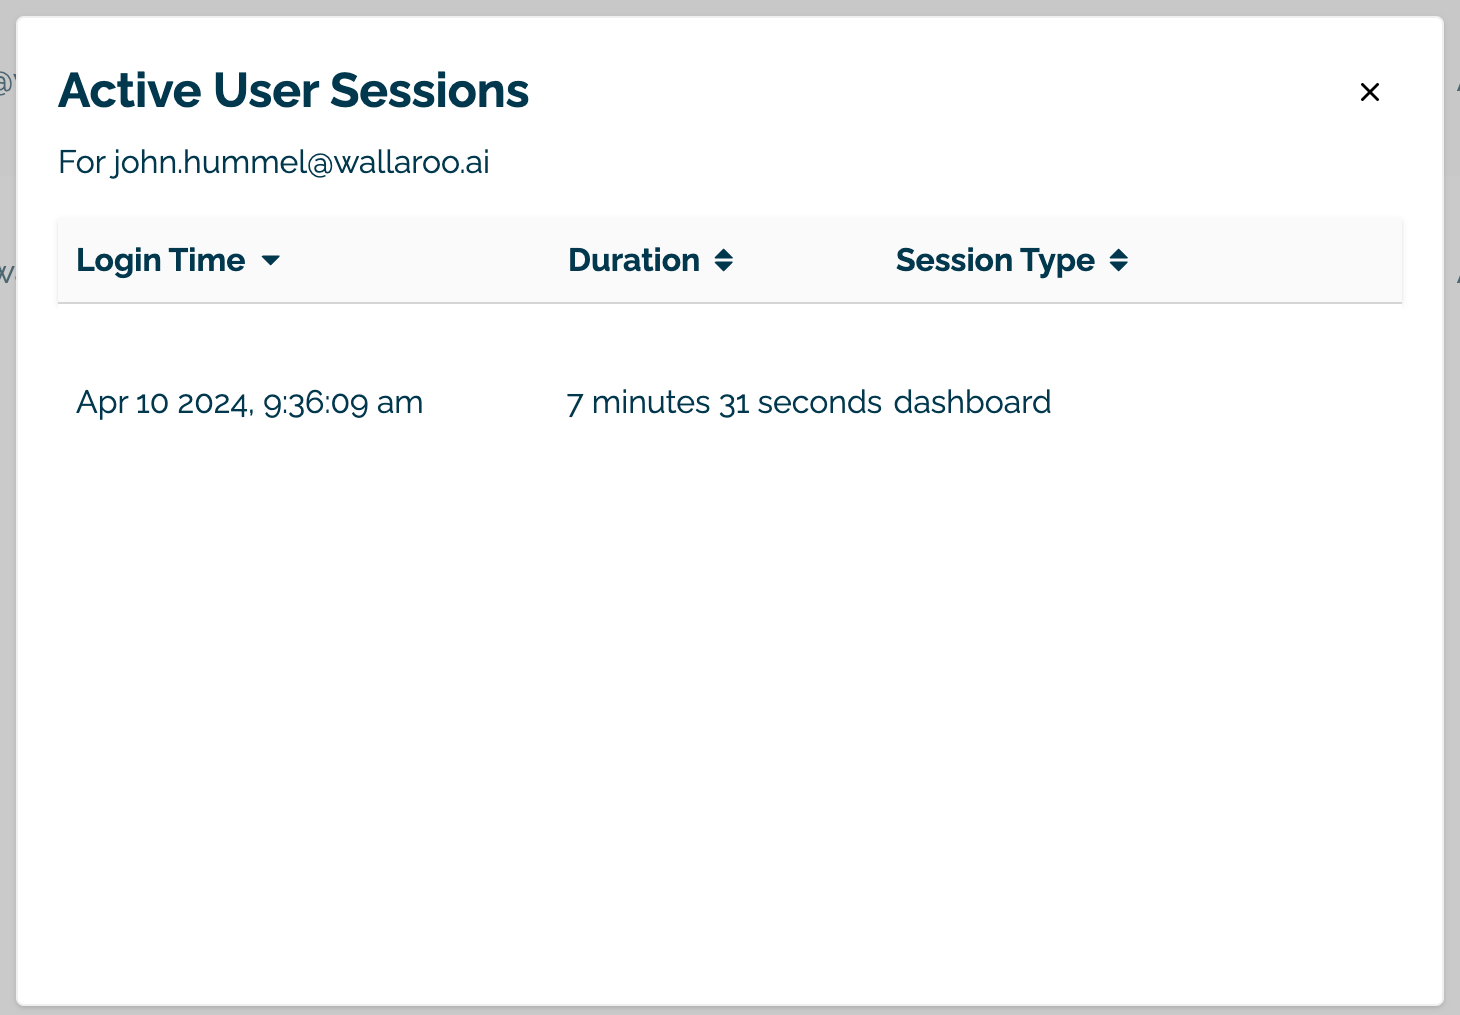Click the word "For" before the email
The height and width of the screenshot is (1015, 1460).
(x=81, y=162)
